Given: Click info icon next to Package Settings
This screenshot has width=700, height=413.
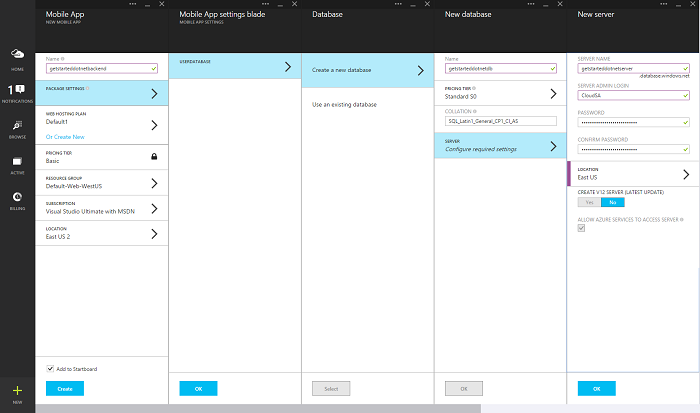Looking at the screenshot, I should click(x=88, y=88).
